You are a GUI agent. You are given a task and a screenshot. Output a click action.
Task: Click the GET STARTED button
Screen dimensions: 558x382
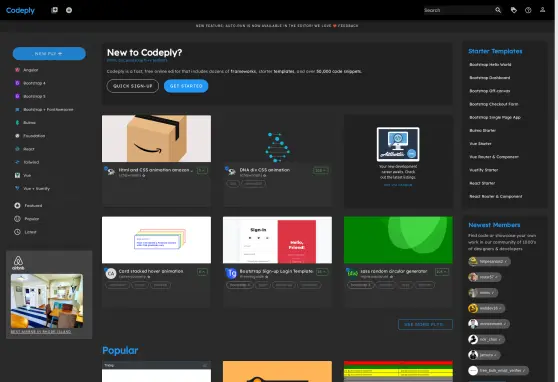pyautogui.click(x=186, y=86)
